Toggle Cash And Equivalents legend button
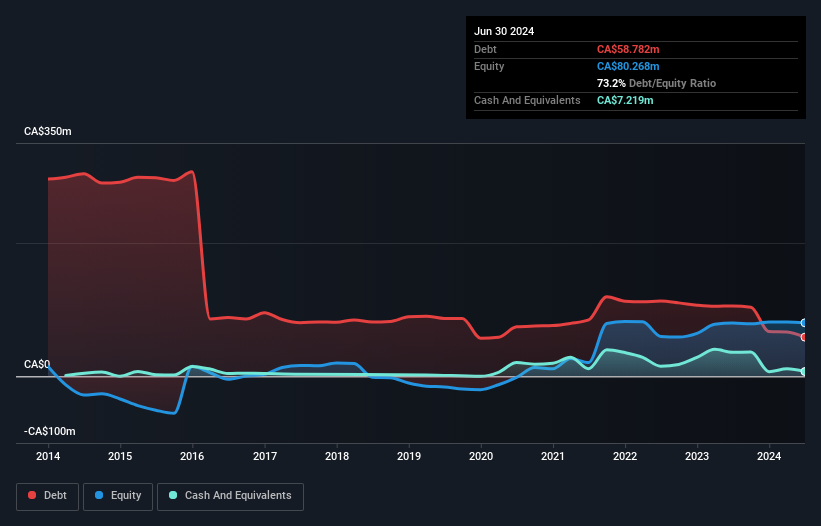This screenshot has height=526, width=821. pyautogui.click(x=230, y=496)
